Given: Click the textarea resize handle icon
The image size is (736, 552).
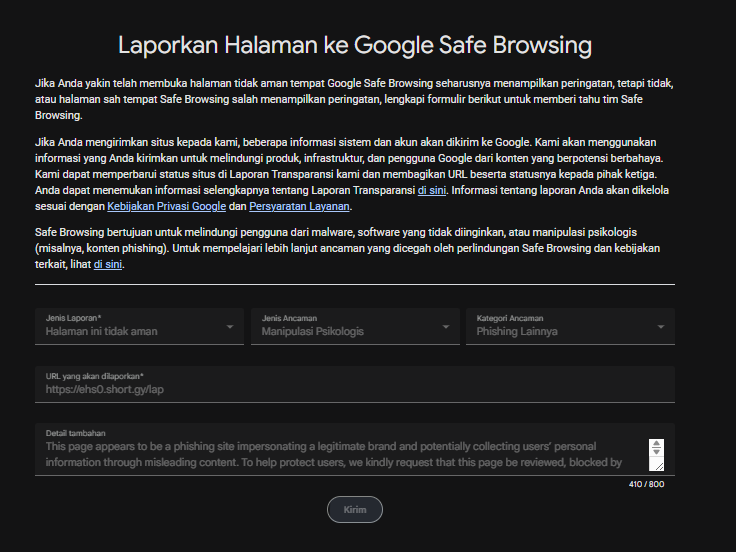Looking at the screenshot, I should [x=658, y=466].
